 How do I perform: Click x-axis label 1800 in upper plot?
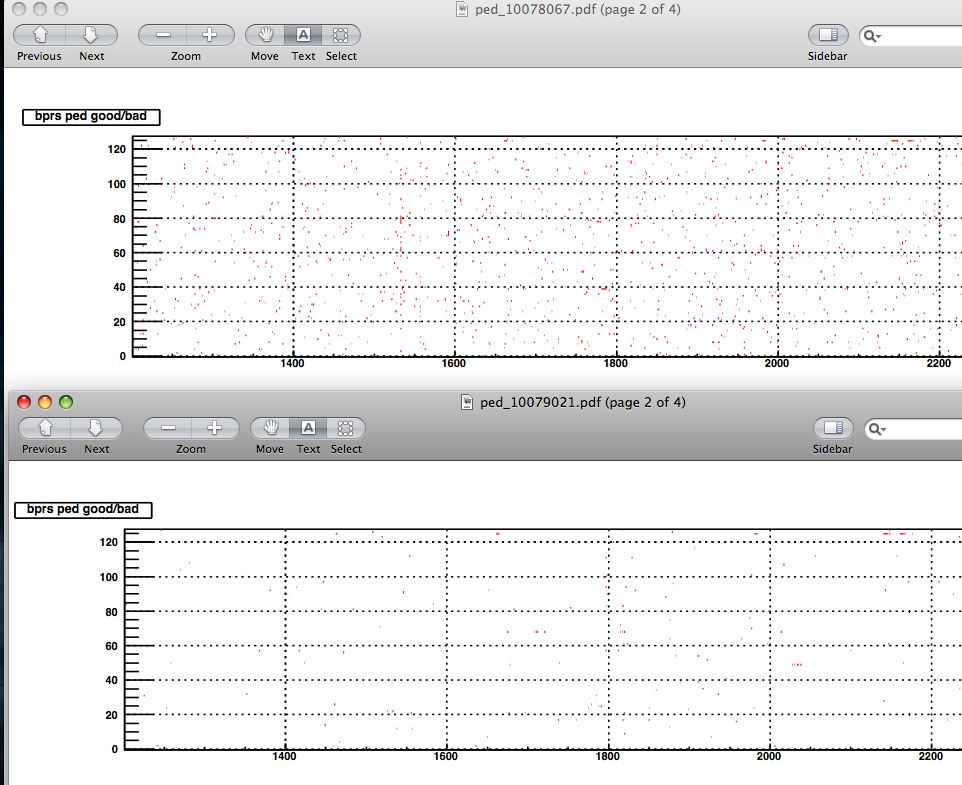coord(615,363)
